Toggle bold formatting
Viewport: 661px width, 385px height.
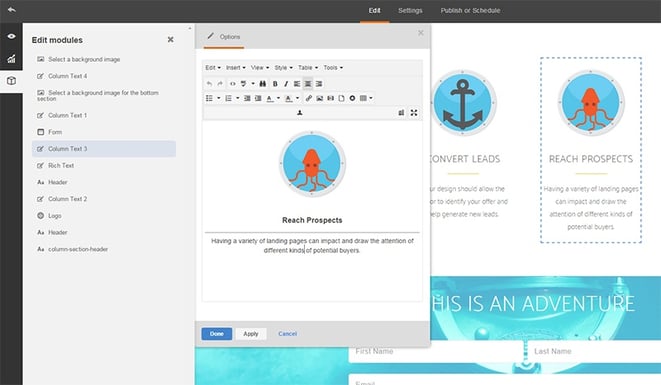[x=275, y=84]
